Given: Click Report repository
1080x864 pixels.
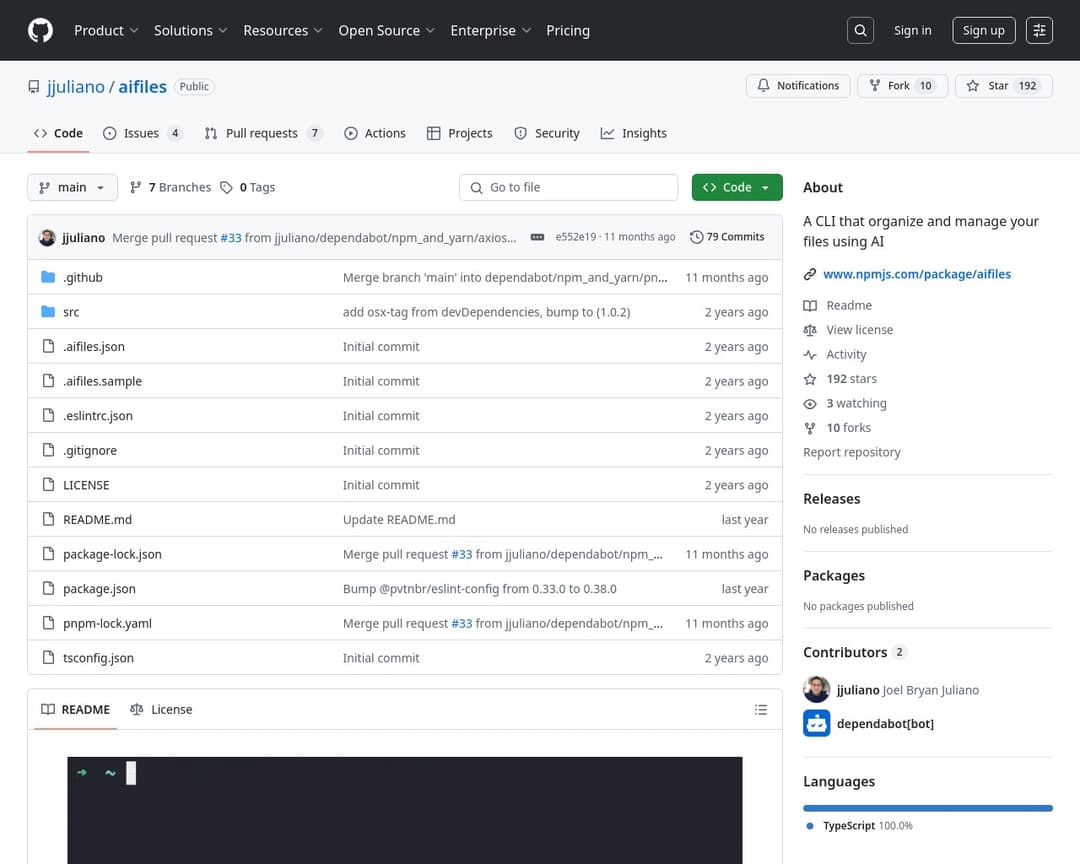Looking at the screenshot, I should (x=851, y=453).
